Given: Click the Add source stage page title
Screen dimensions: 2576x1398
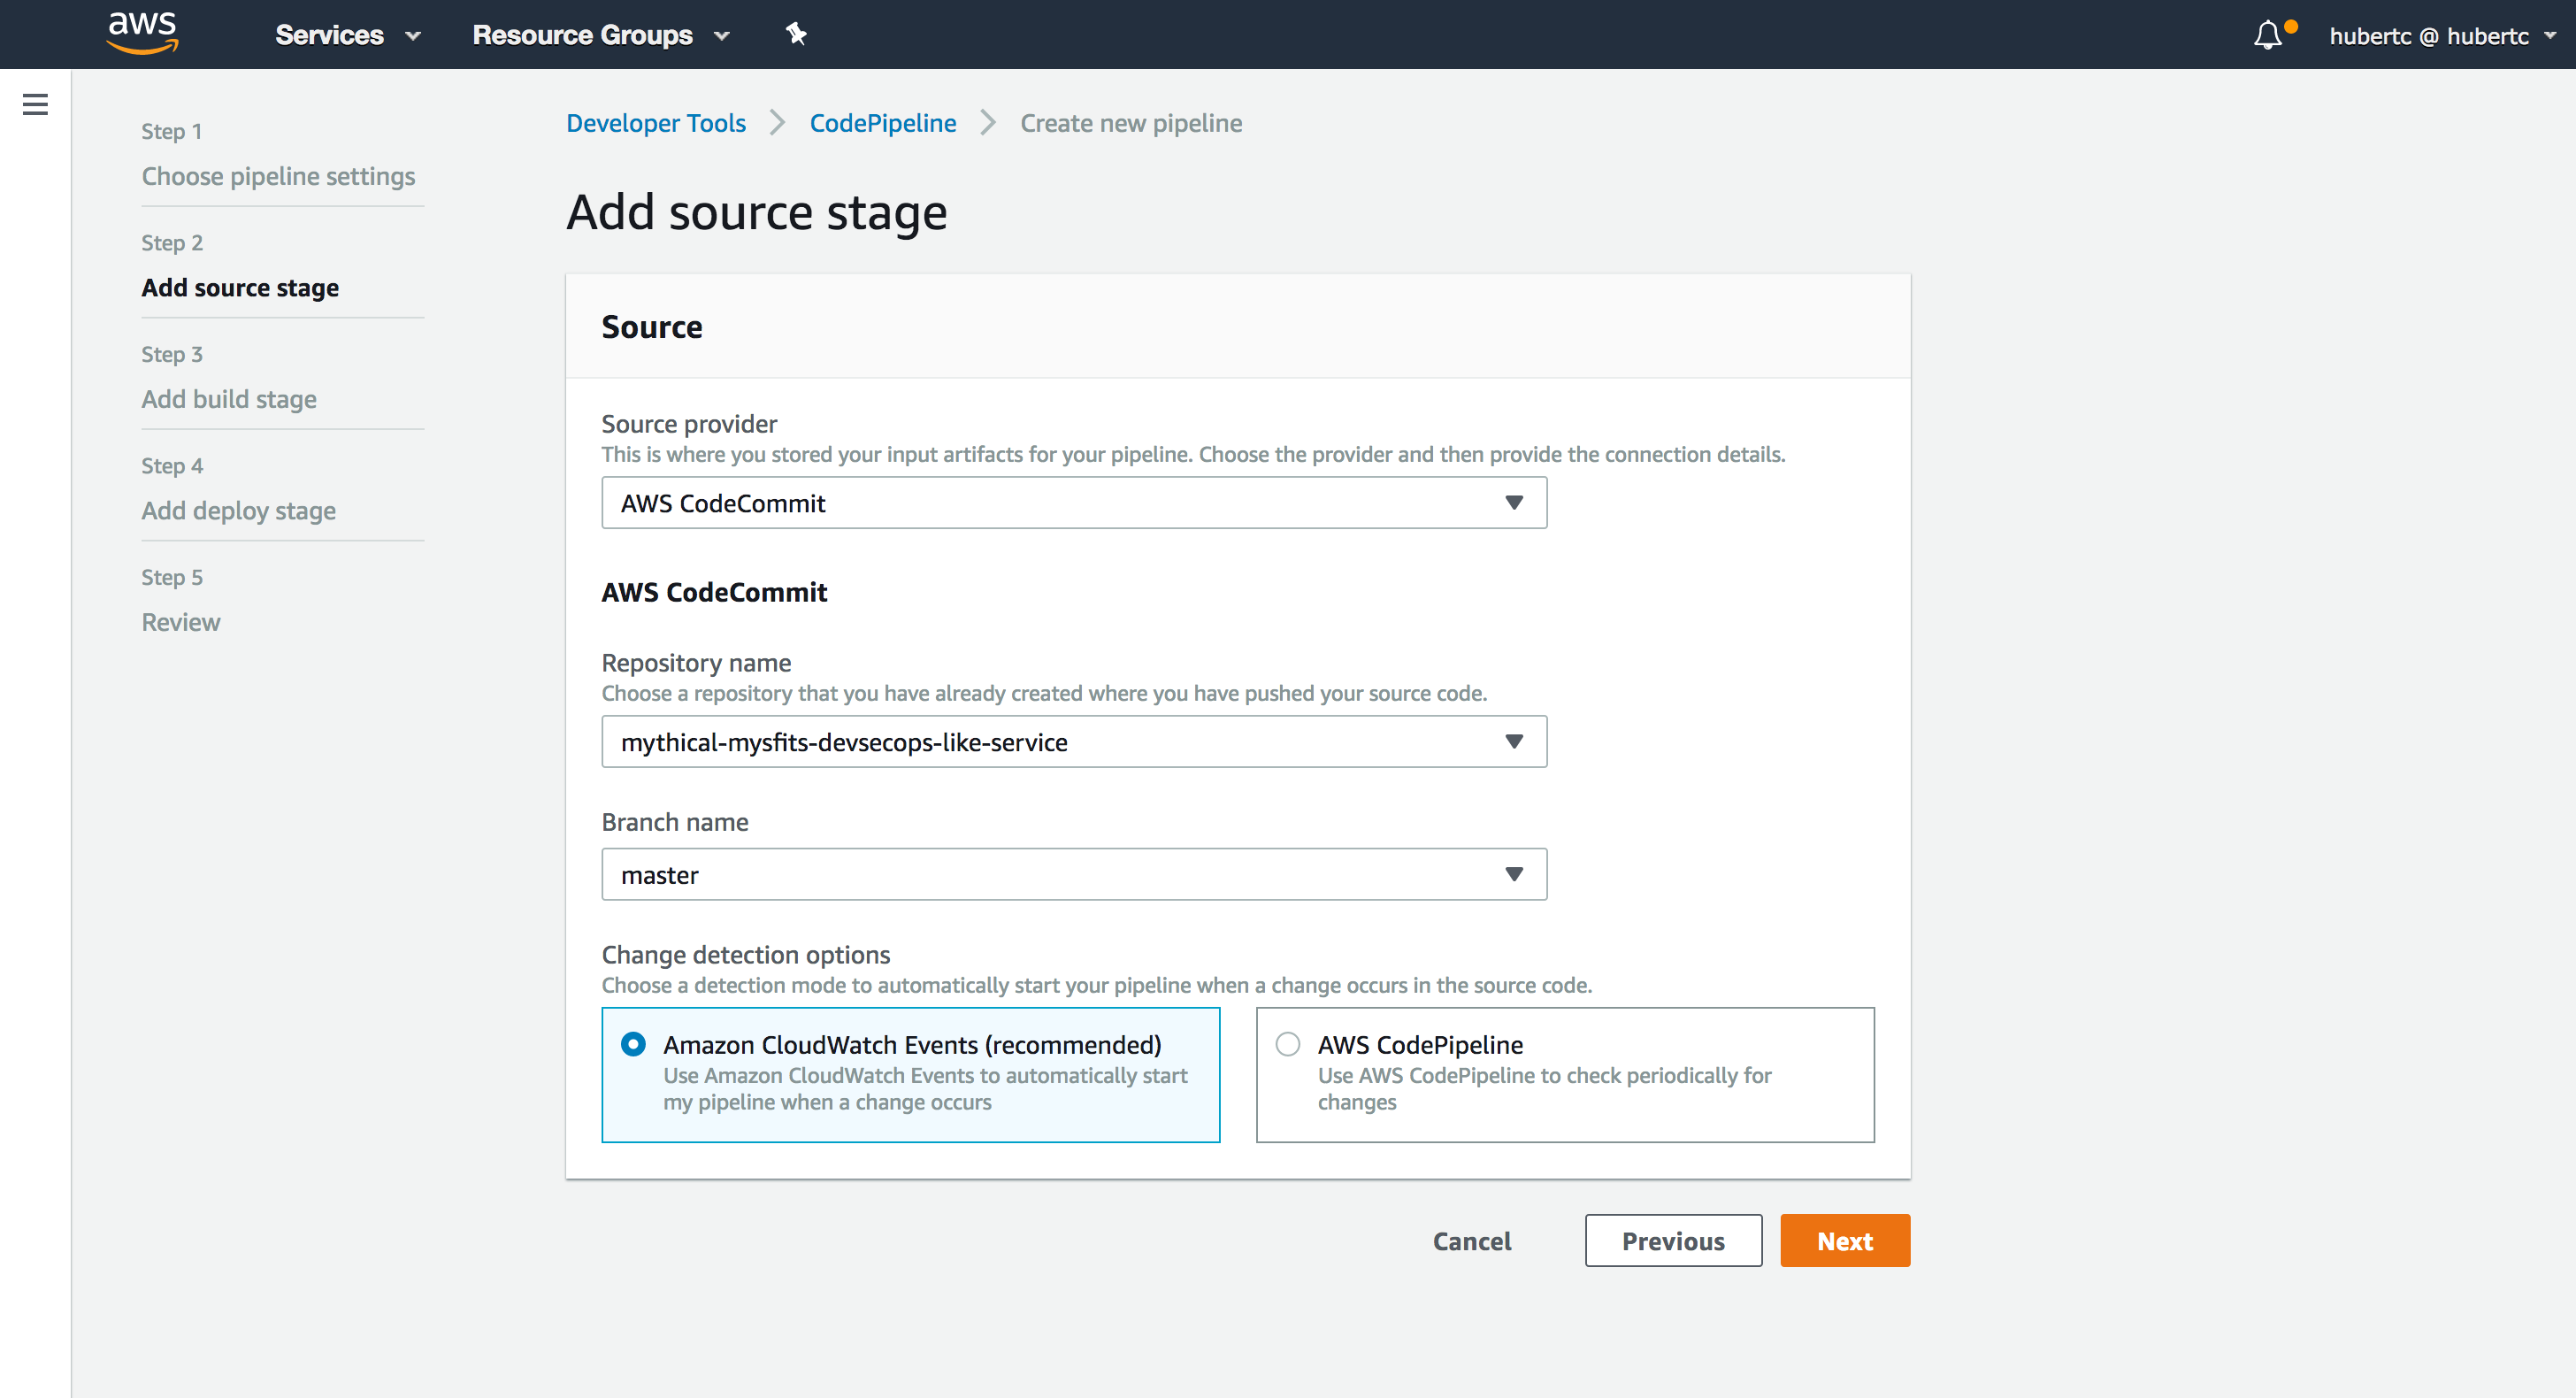Looking at the screenshot, I should pos(756,213).
